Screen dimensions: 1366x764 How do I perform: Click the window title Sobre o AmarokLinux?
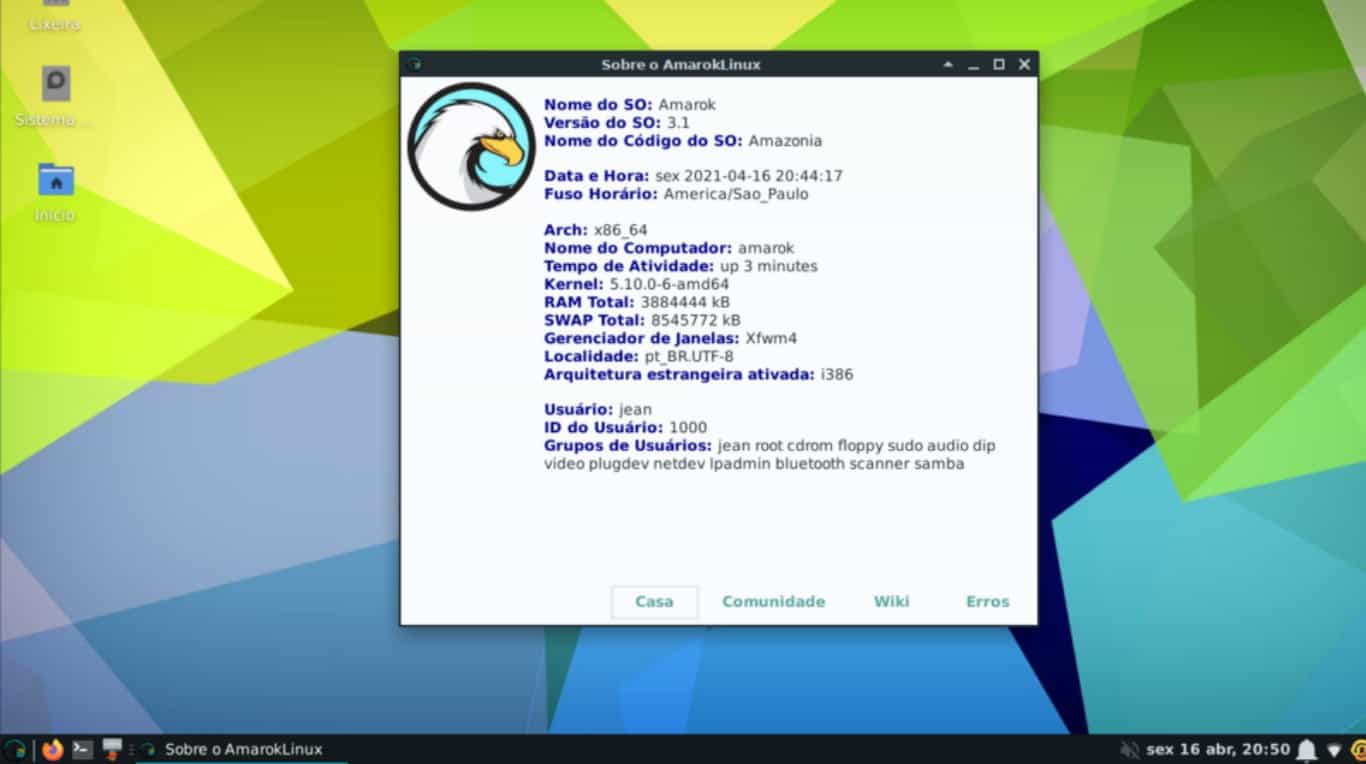(x=680, y=64)
